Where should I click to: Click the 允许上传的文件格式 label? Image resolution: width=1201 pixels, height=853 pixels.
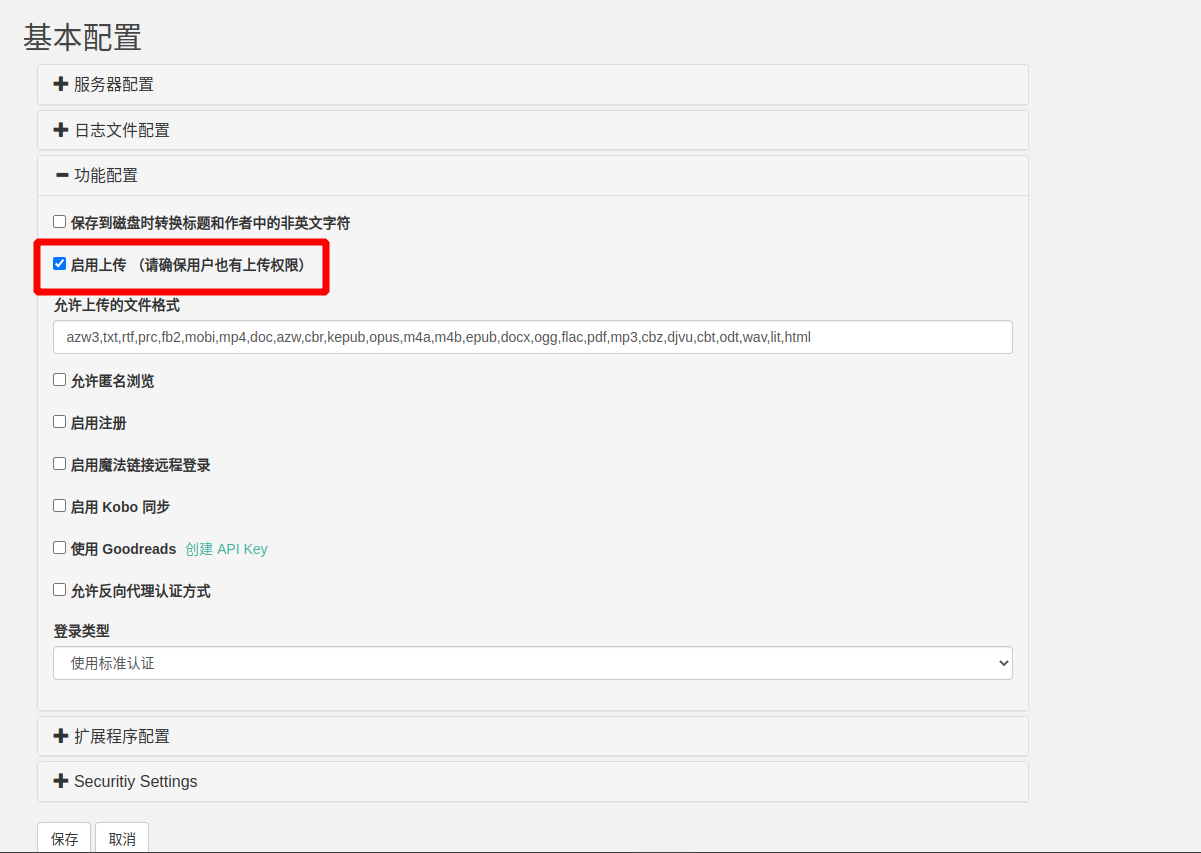point(117,305)
